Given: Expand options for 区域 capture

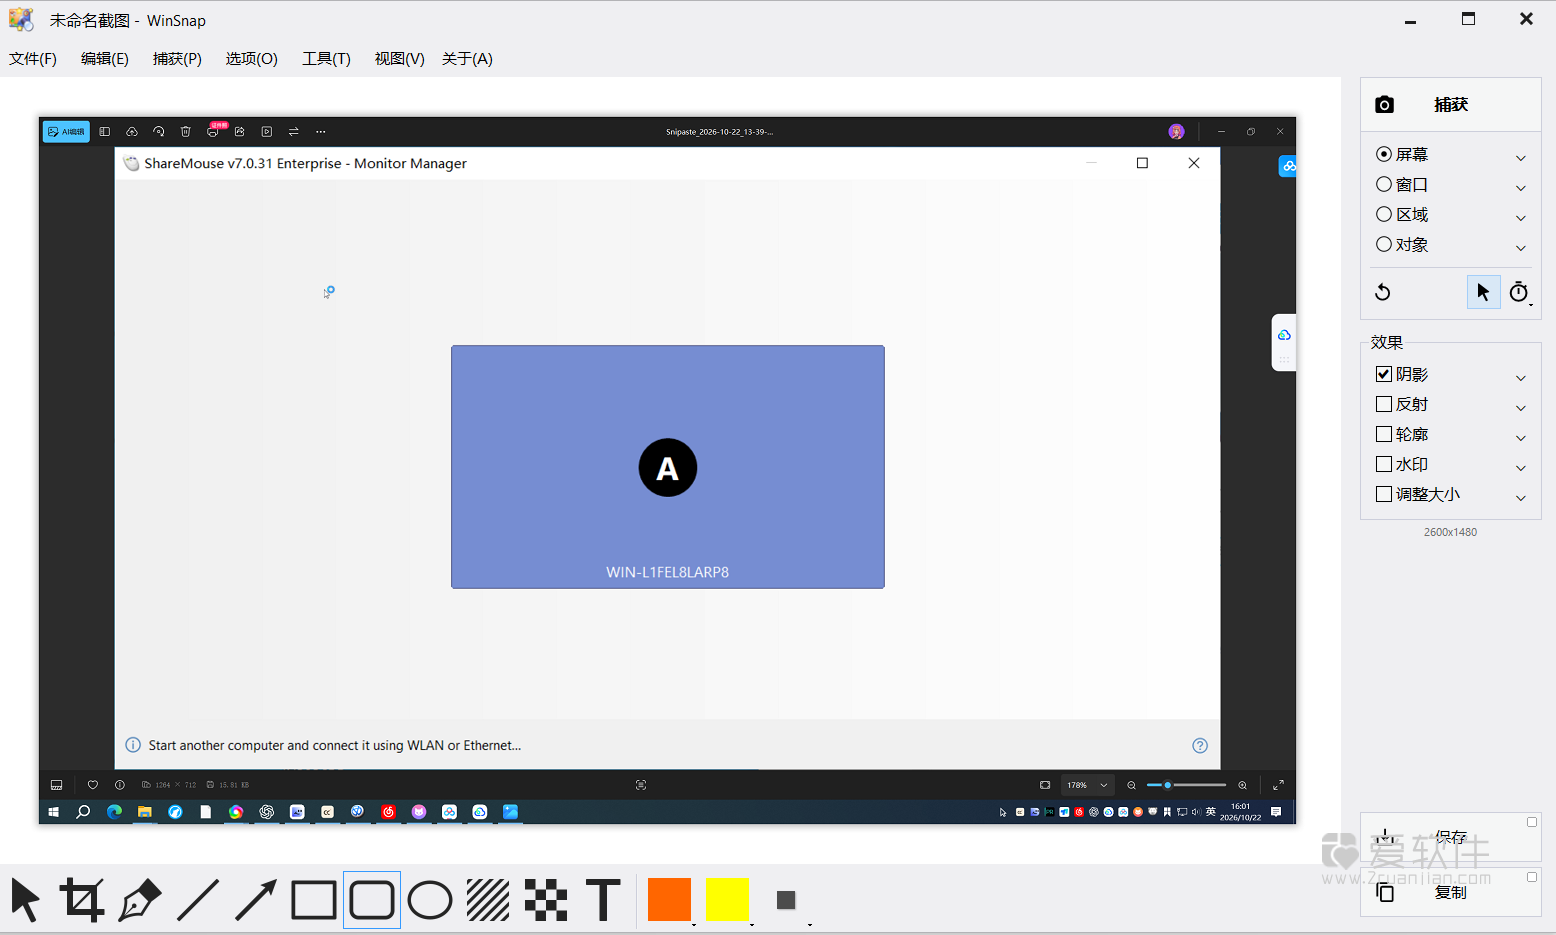Looking at the screenshot, I should click(x=1521, y=218).
